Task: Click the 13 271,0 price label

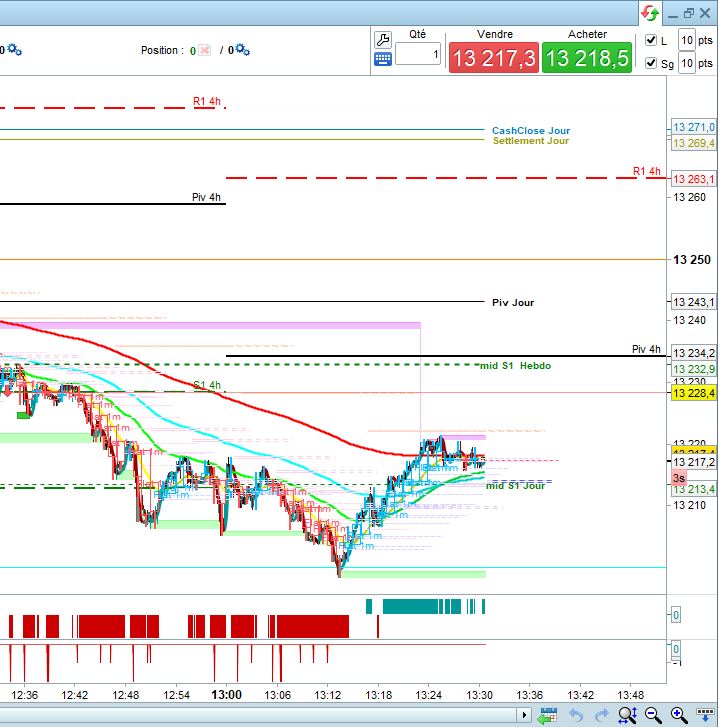Action: tap(693, 127)
